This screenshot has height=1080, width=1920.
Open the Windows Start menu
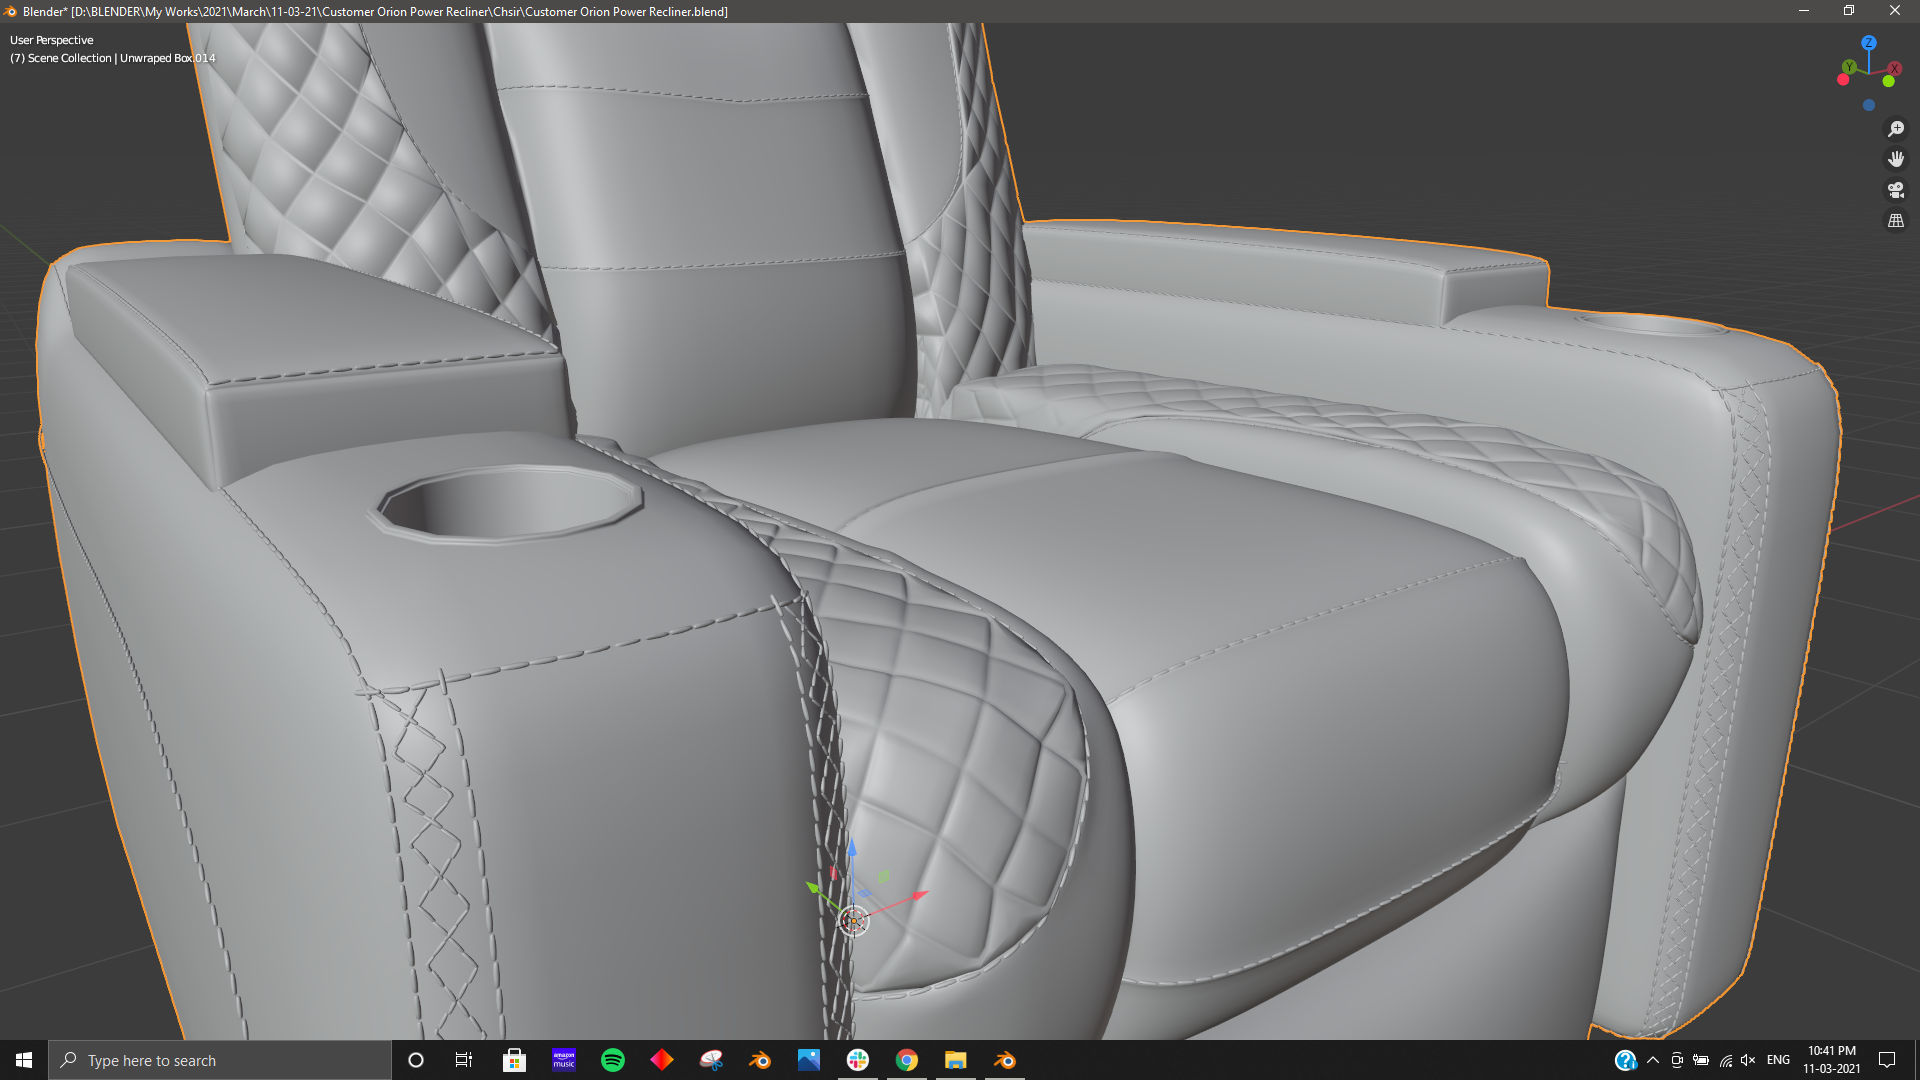point(24,1060)
